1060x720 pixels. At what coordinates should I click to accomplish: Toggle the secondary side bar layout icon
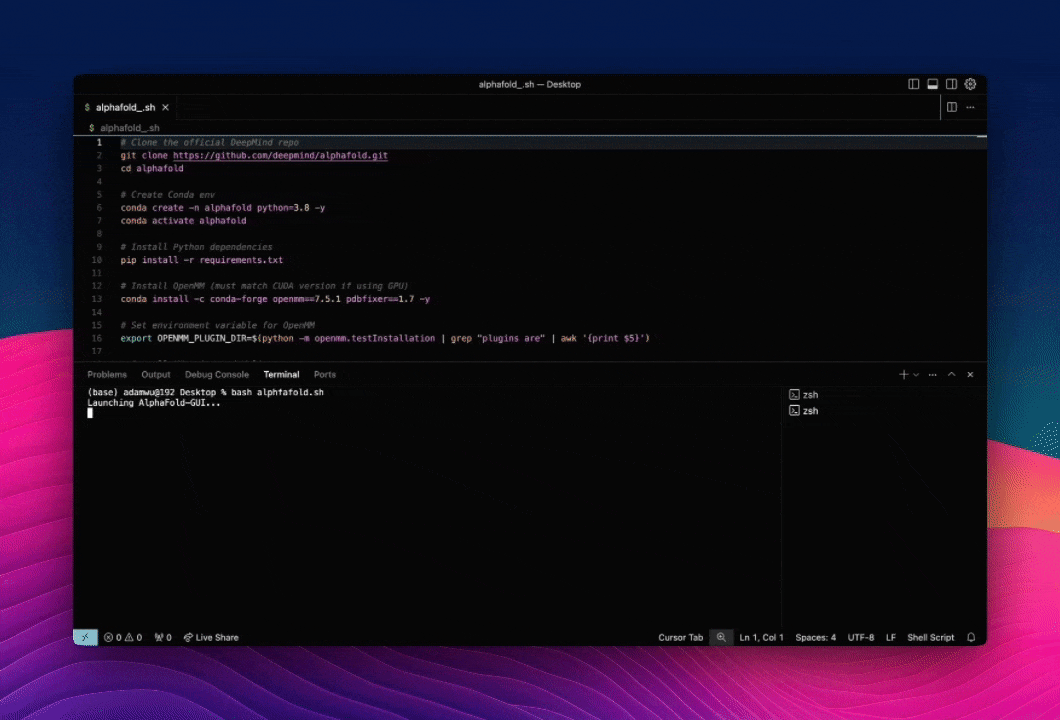point(952,84)
